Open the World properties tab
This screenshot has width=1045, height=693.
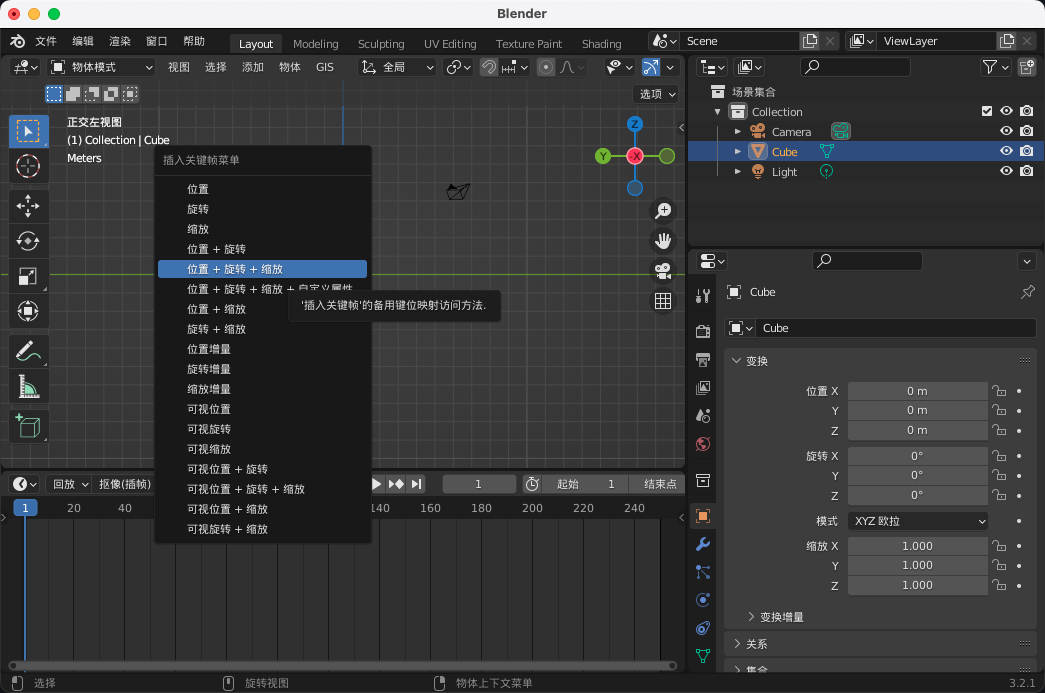pyautogui.click(x=703, y=444)
